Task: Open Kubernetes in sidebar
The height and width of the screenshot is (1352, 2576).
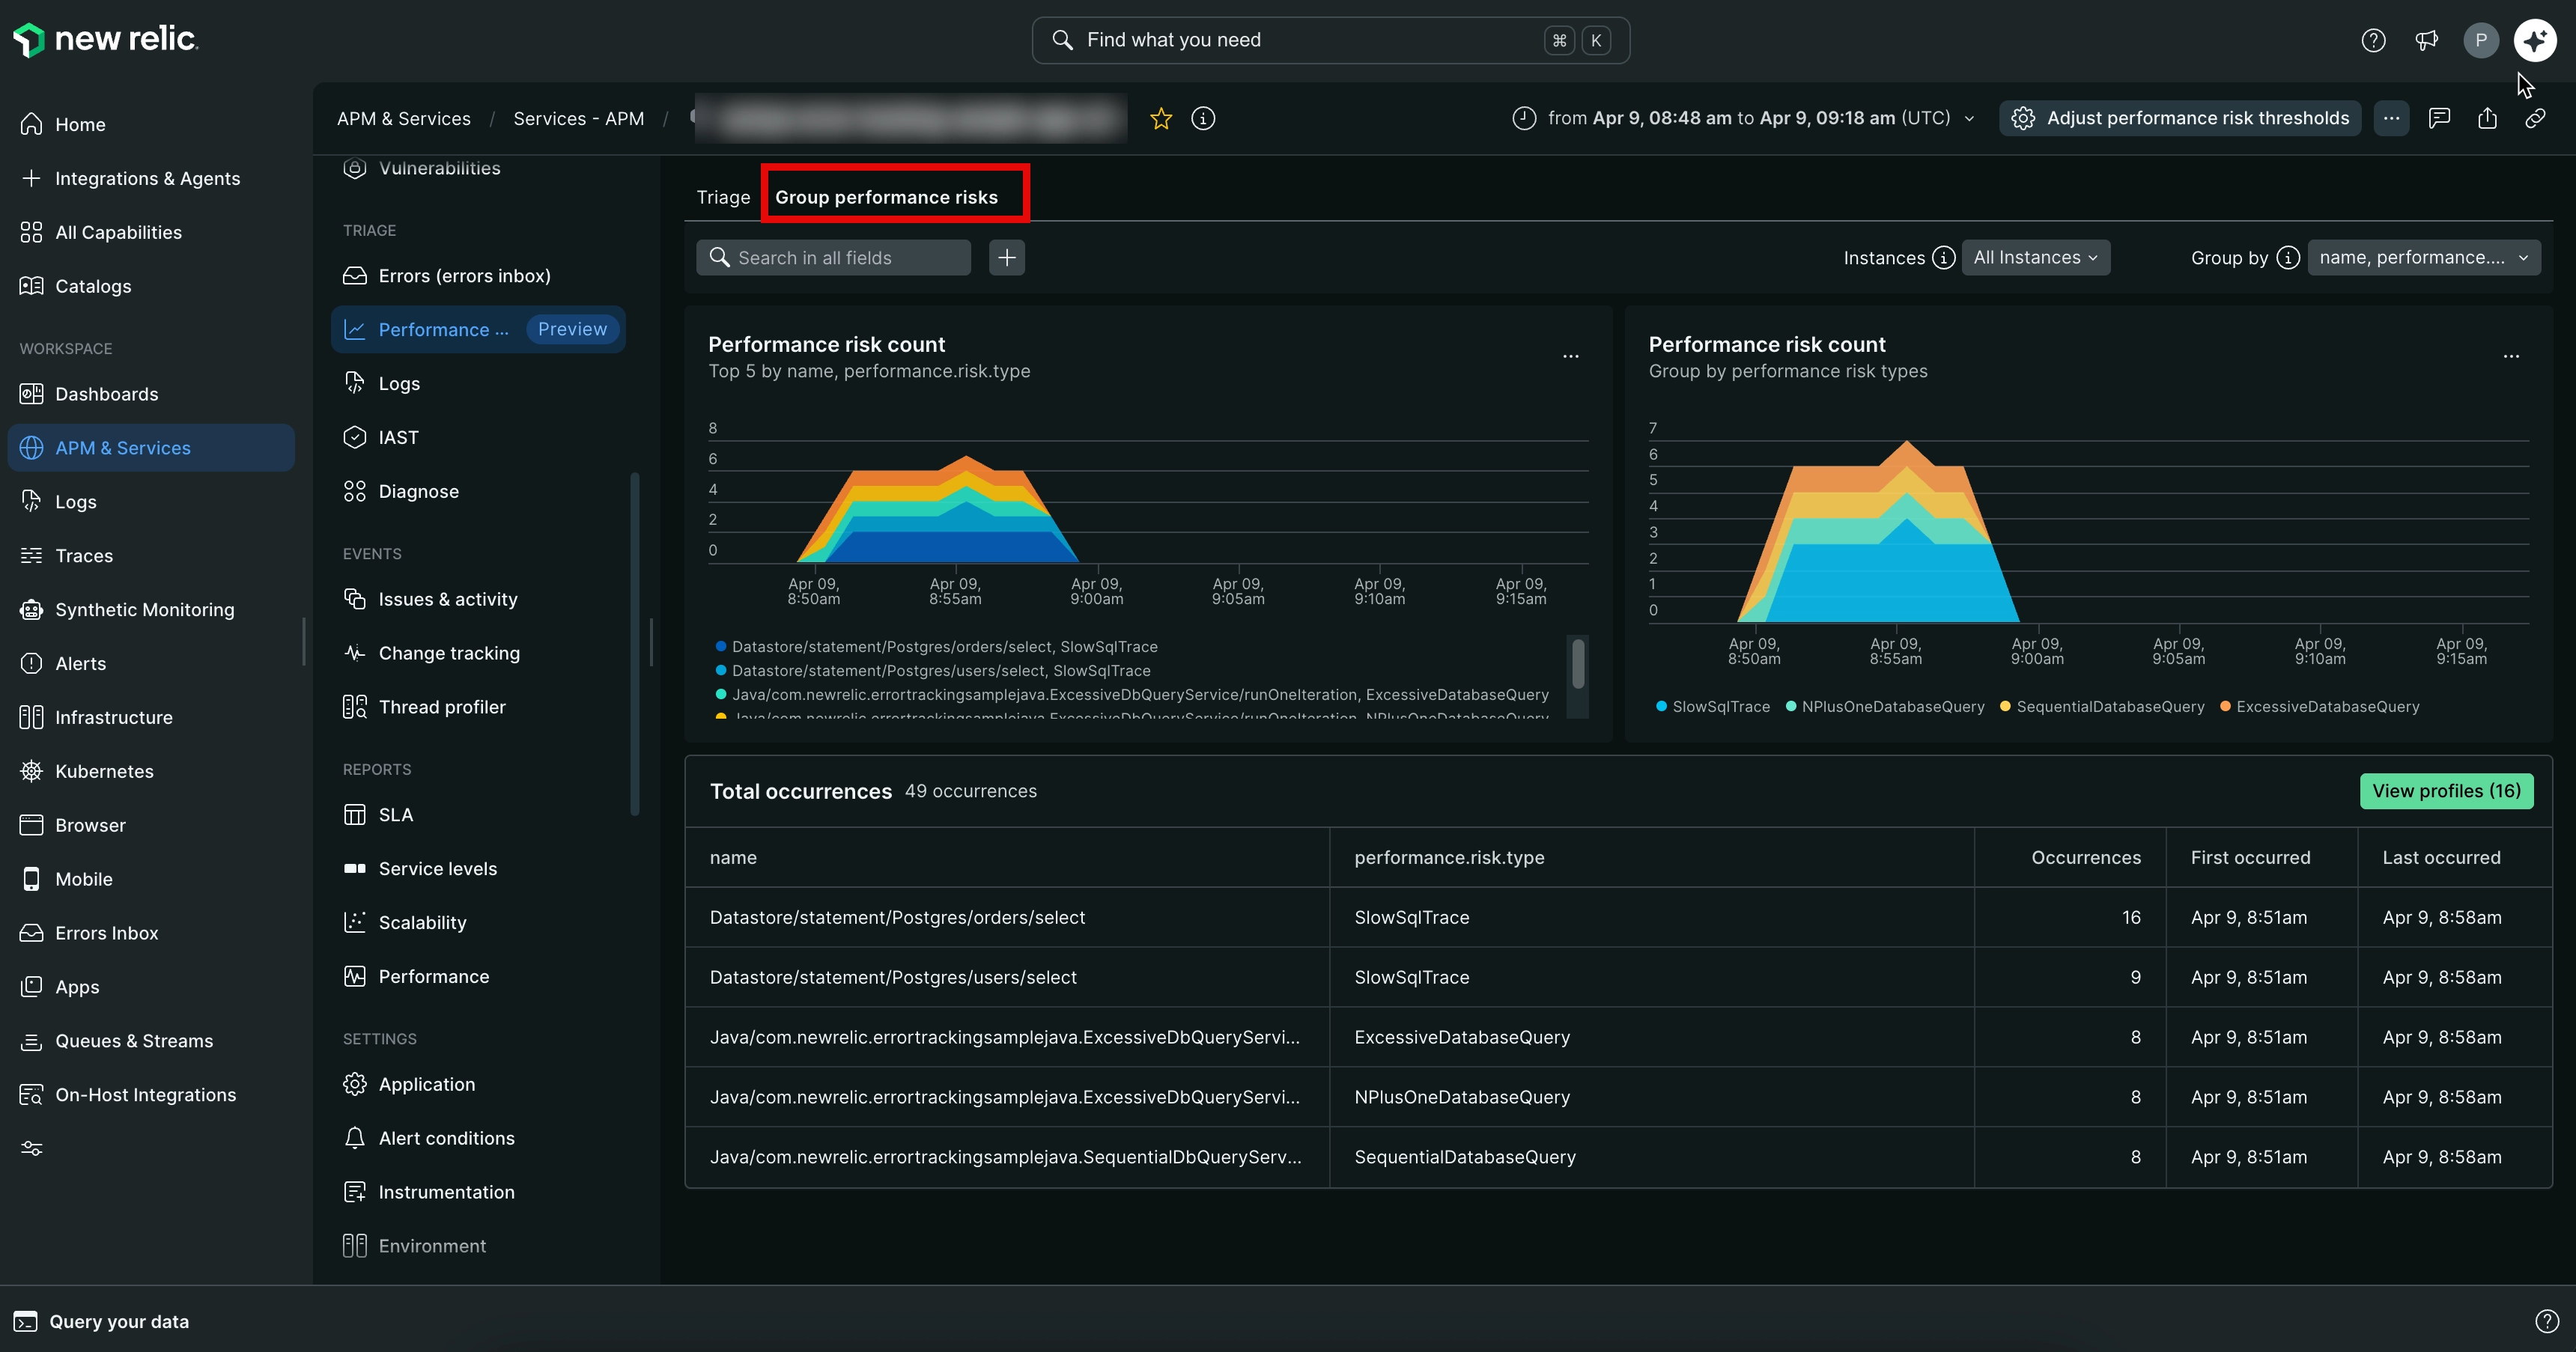Action: (x=151, y=771)
